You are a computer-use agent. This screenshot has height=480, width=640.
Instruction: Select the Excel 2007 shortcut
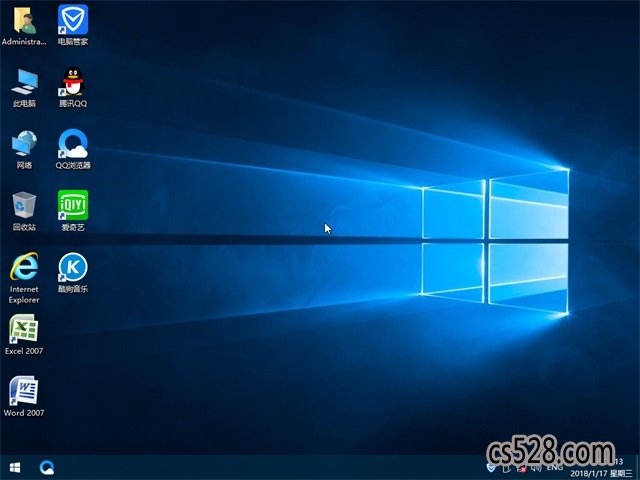[24, 335]
